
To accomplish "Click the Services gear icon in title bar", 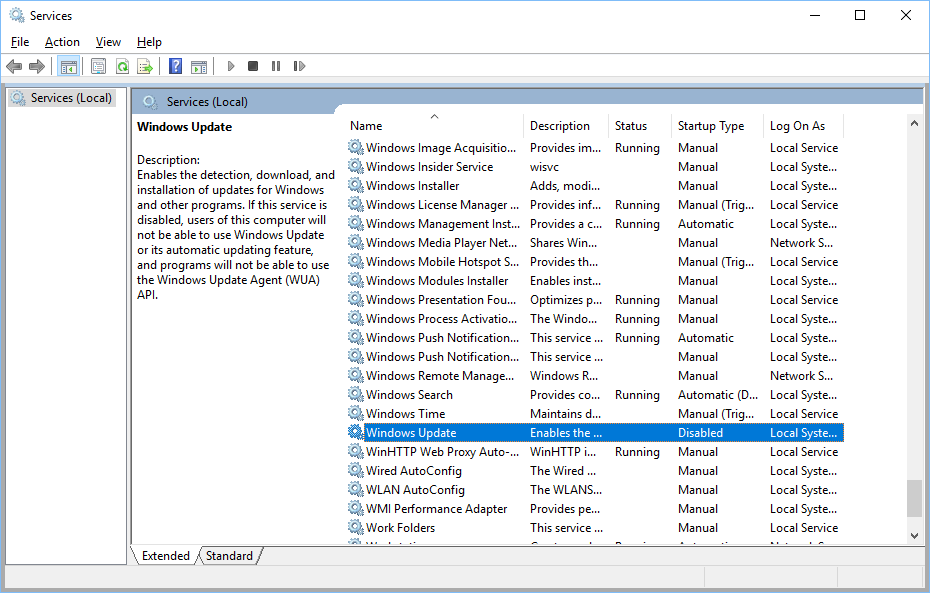I will [17, 15].
